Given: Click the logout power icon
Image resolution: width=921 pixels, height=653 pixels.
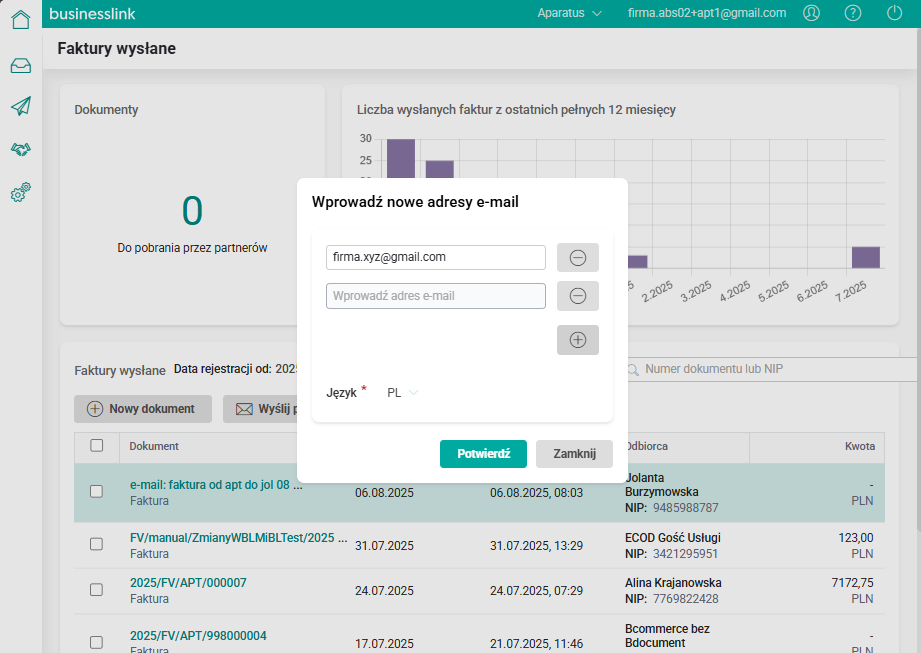Looking at the screenshot, I should [x=895, y=13].
